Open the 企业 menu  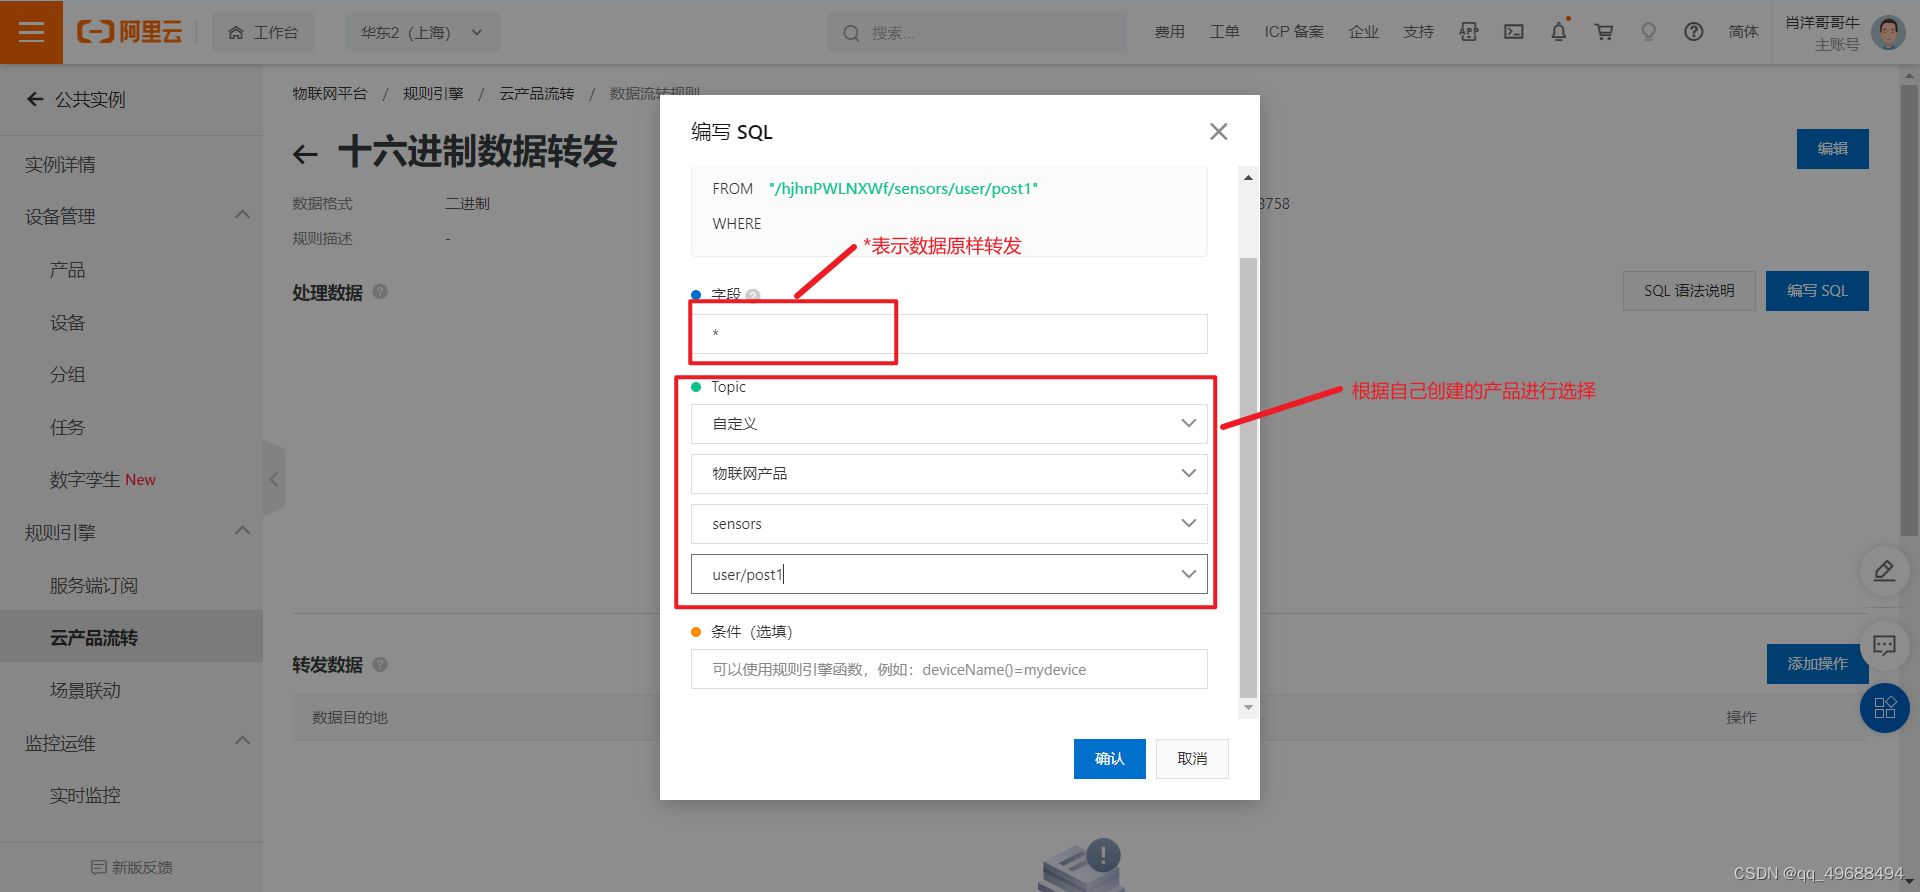[1363, 32]
